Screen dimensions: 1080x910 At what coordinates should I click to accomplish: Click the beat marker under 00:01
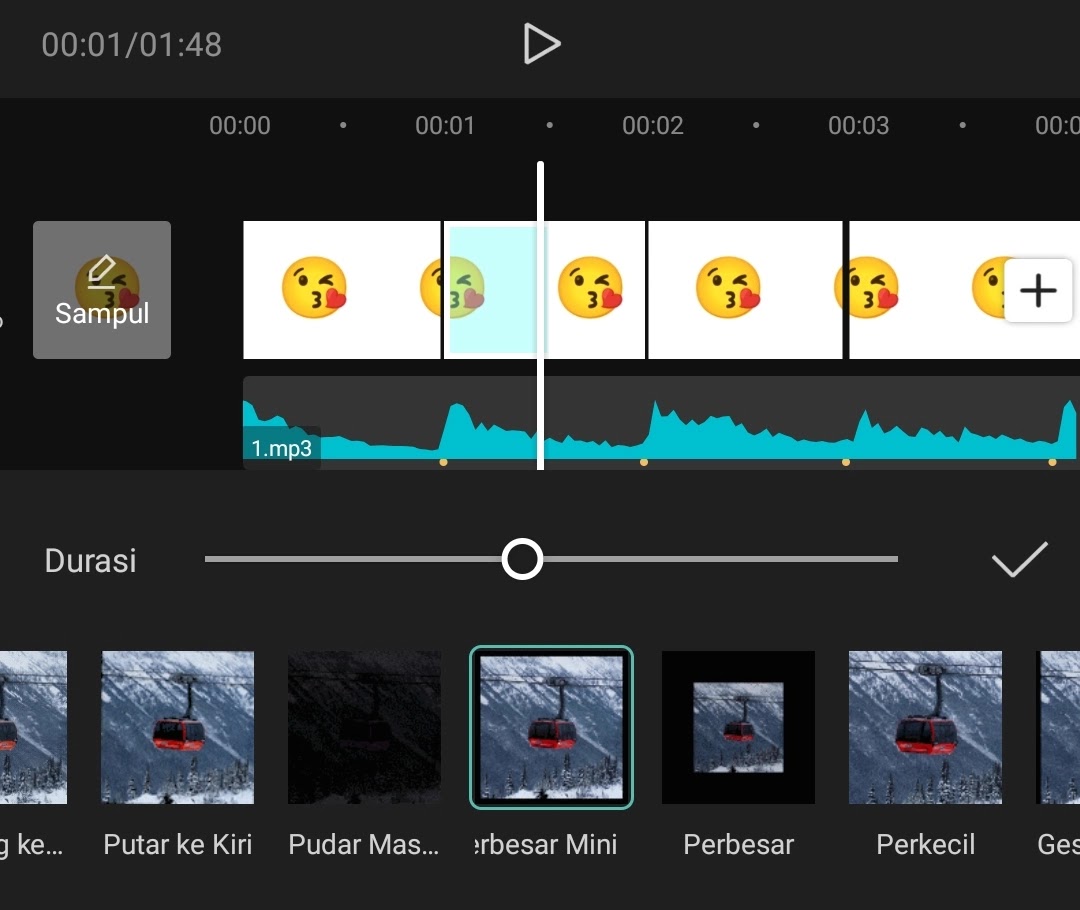click(444, 462)
